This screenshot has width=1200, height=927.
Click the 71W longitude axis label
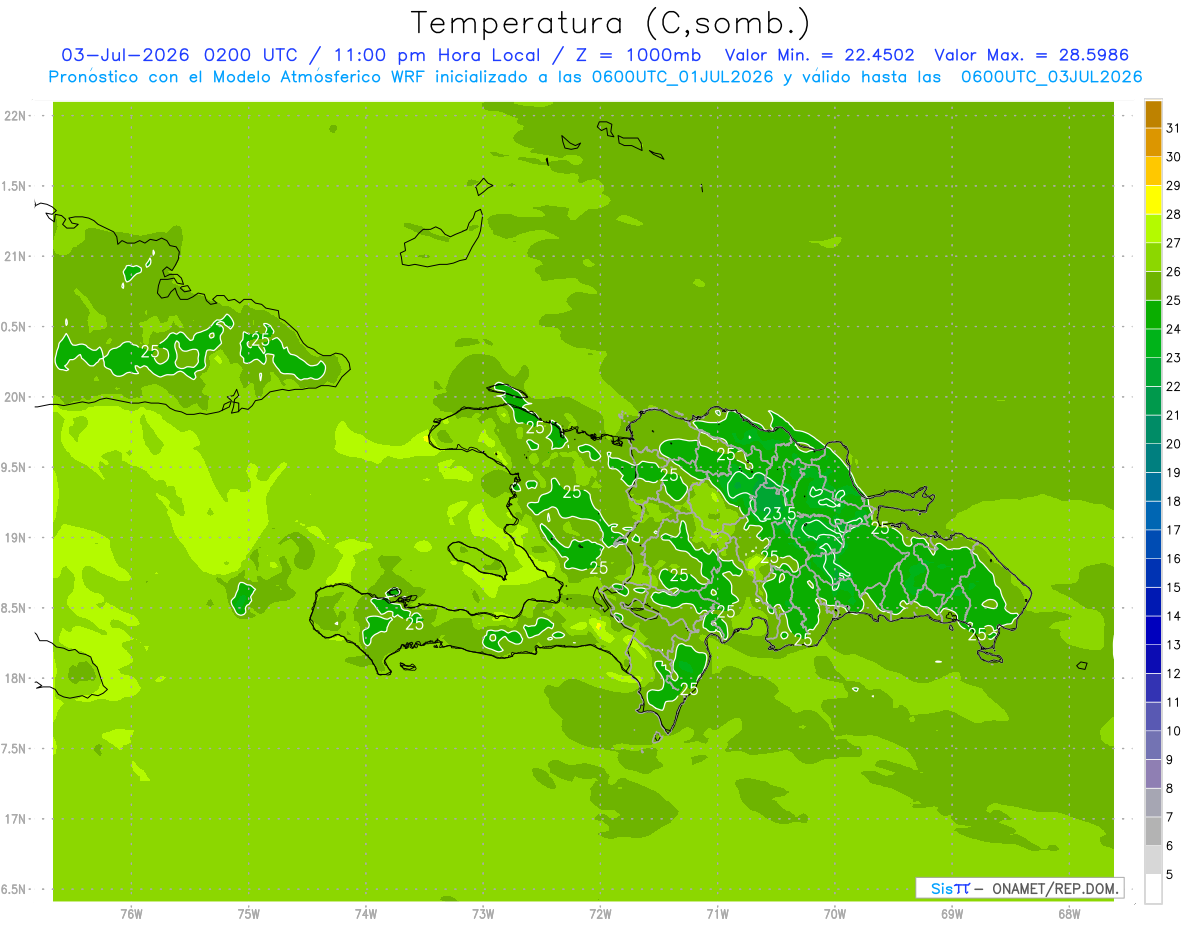click(717, 914)
